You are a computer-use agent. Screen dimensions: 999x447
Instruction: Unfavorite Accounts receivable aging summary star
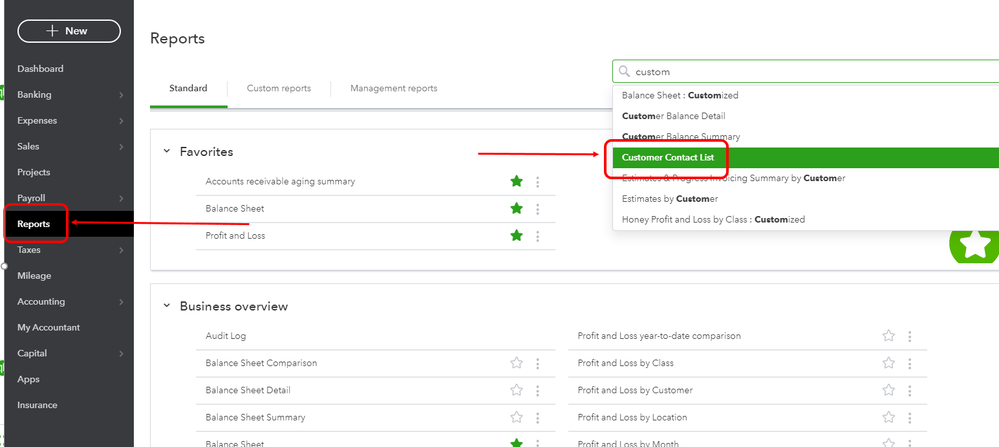tap(516, 182)
